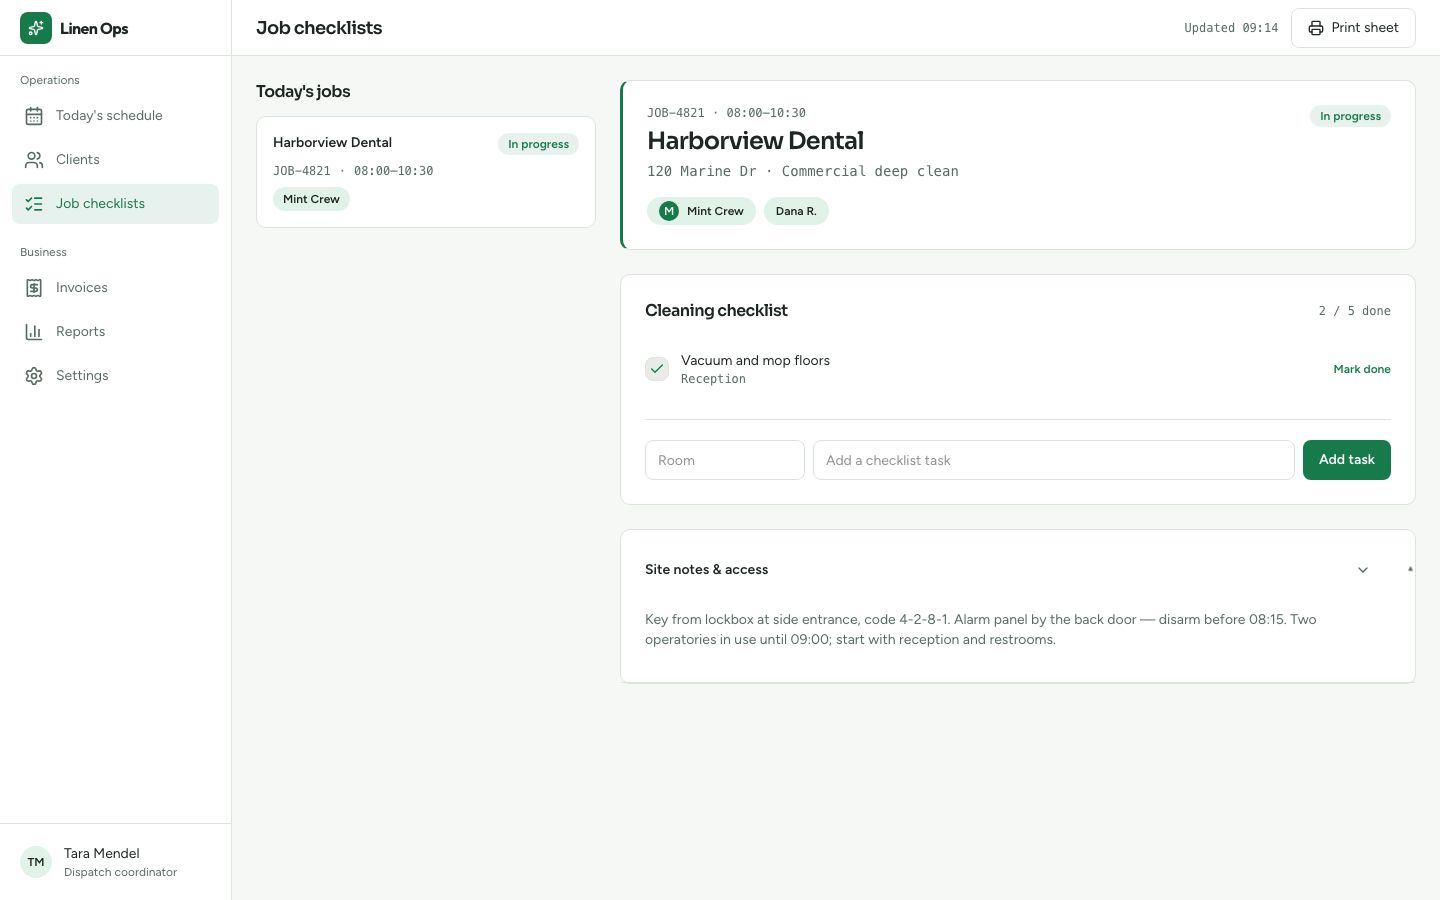Click the Site notes & access heading

[x=706, y=570]
